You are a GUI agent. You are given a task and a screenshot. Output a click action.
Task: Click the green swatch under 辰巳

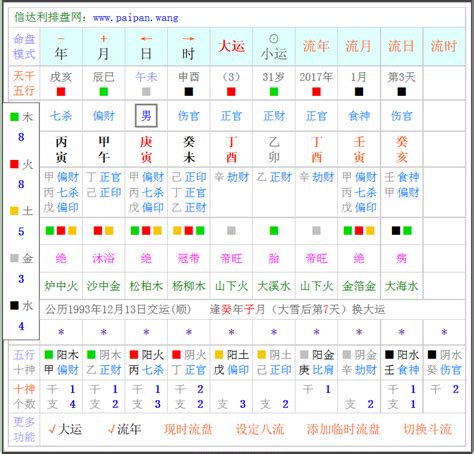104,92
